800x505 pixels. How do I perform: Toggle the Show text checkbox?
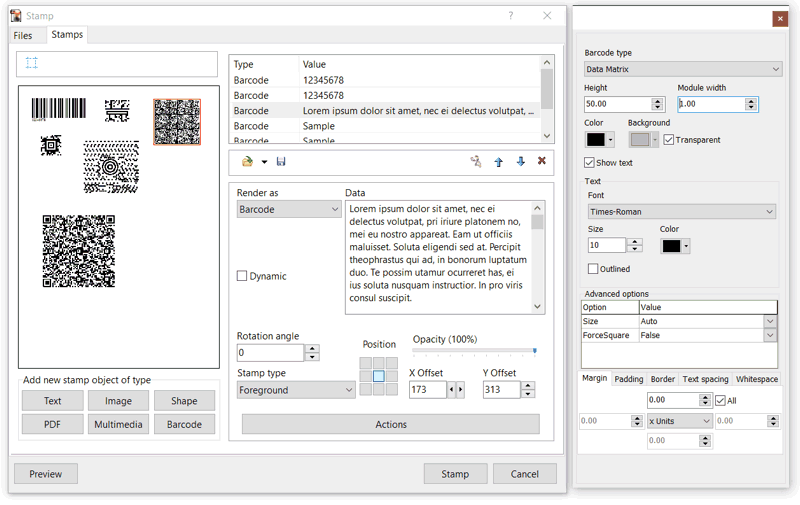[589, 163]
